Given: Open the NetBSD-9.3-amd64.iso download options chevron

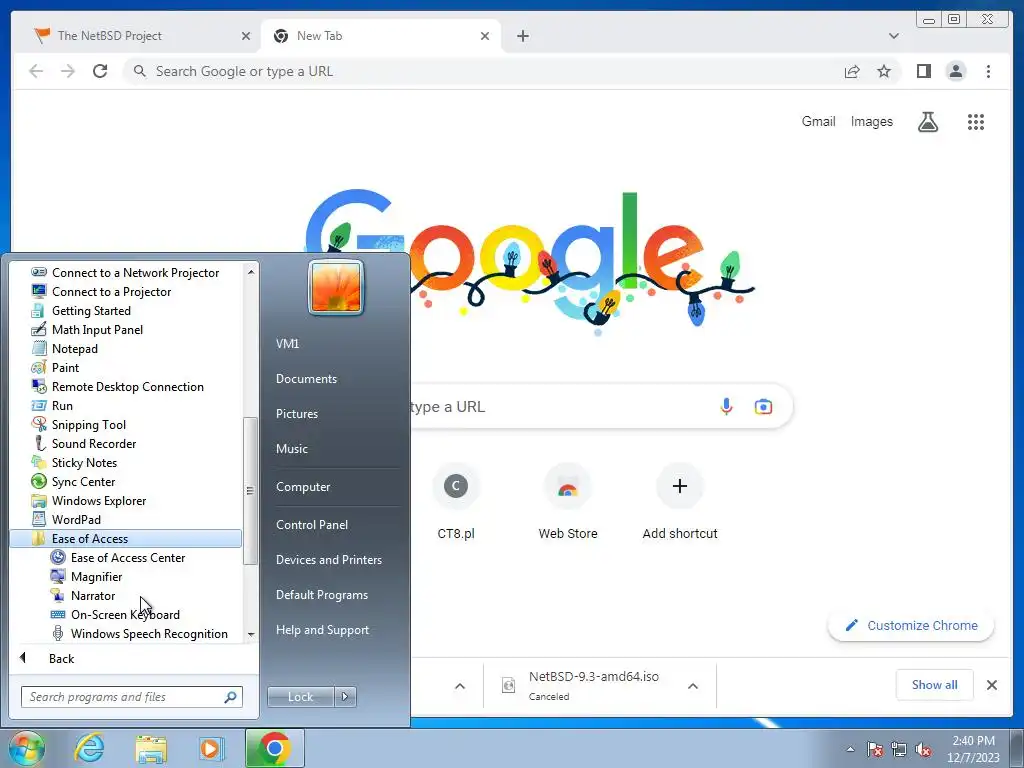Looking at the screenshot, I should [x=693, y=686].
